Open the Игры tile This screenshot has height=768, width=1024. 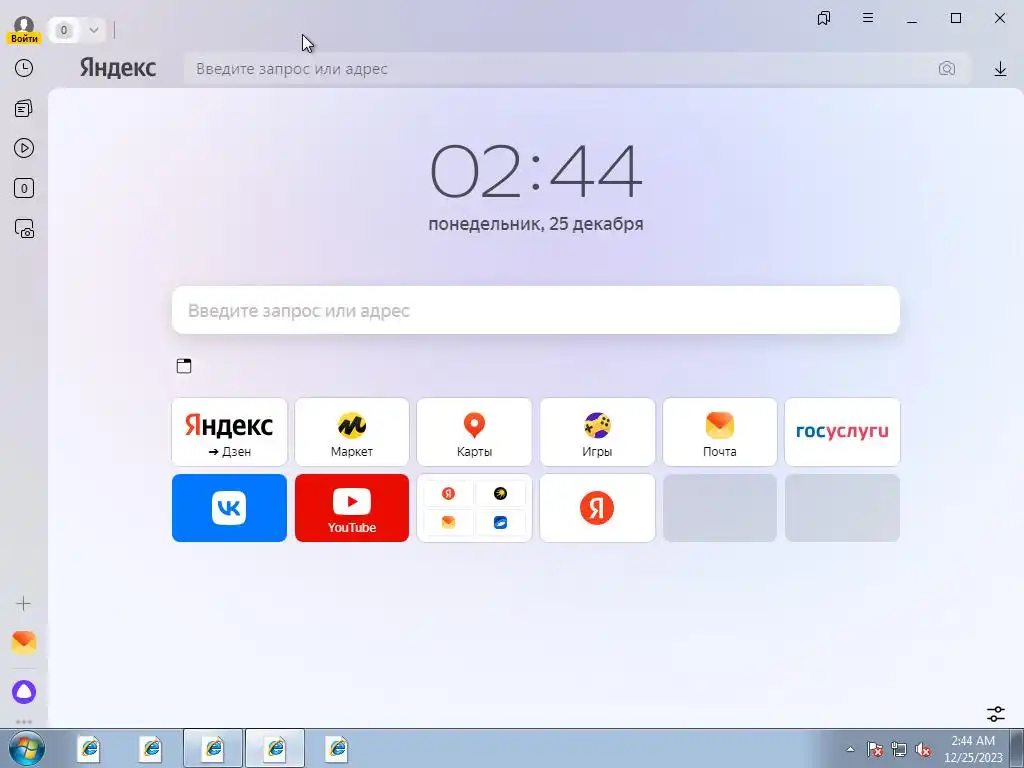click(x=597, y=432)
